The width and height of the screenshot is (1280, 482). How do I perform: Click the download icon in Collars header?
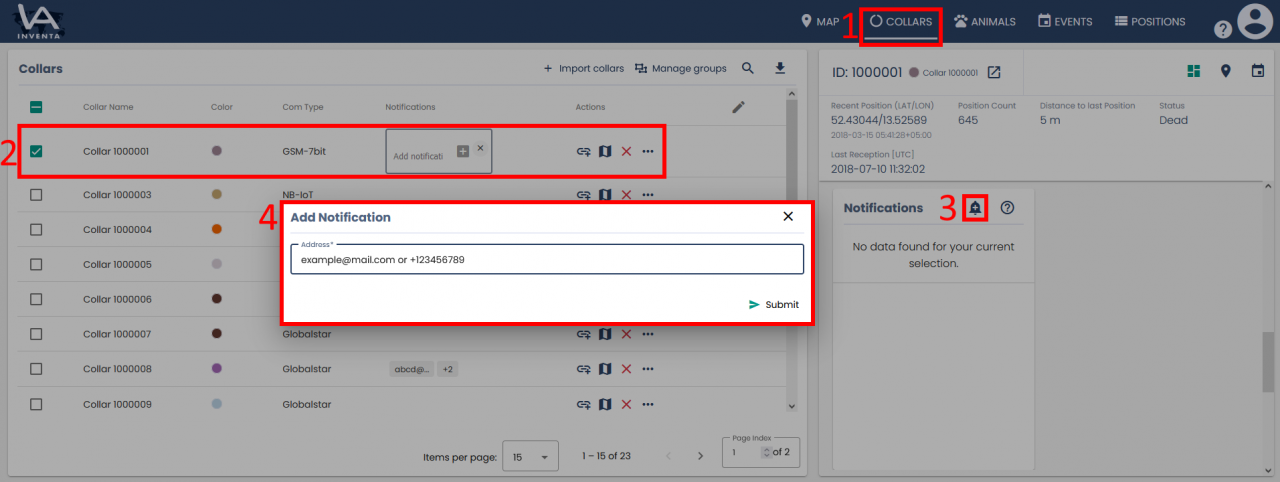click(x=780, y=69)
